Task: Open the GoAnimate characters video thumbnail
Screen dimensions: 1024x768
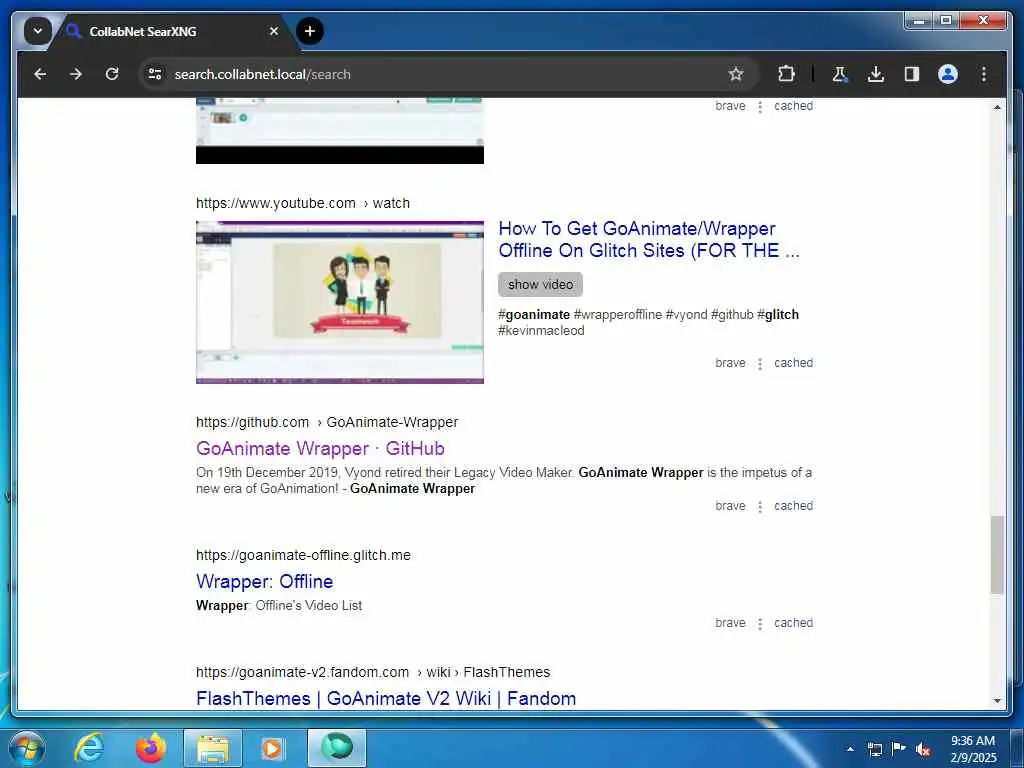Action: pyautogui.click(x=340, y=302)
